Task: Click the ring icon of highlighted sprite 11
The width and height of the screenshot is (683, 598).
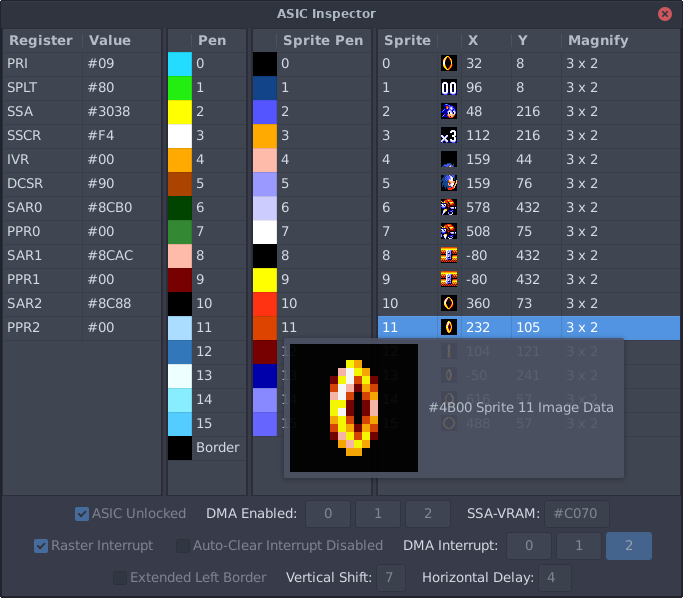Action: [449, 327]
